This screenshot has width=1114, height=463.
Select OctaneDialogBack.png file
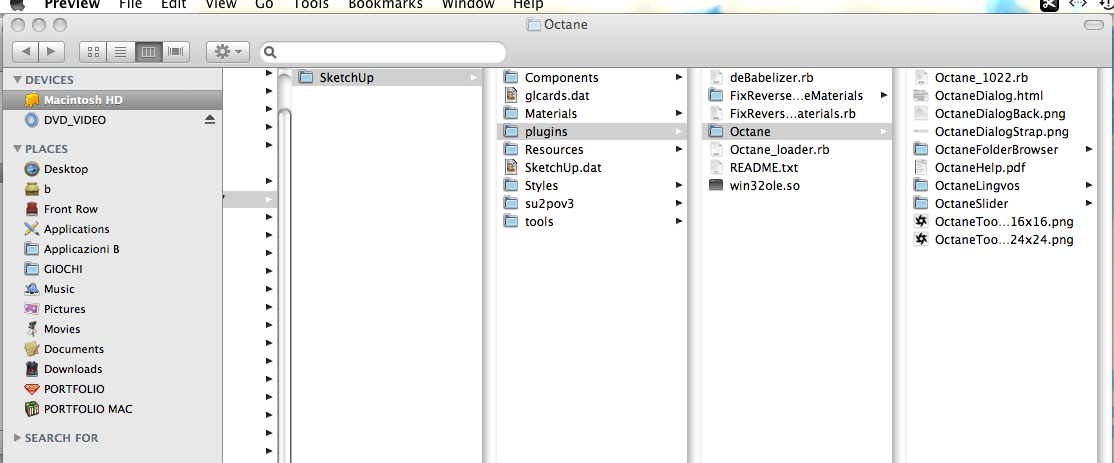tap(1002, 113)
